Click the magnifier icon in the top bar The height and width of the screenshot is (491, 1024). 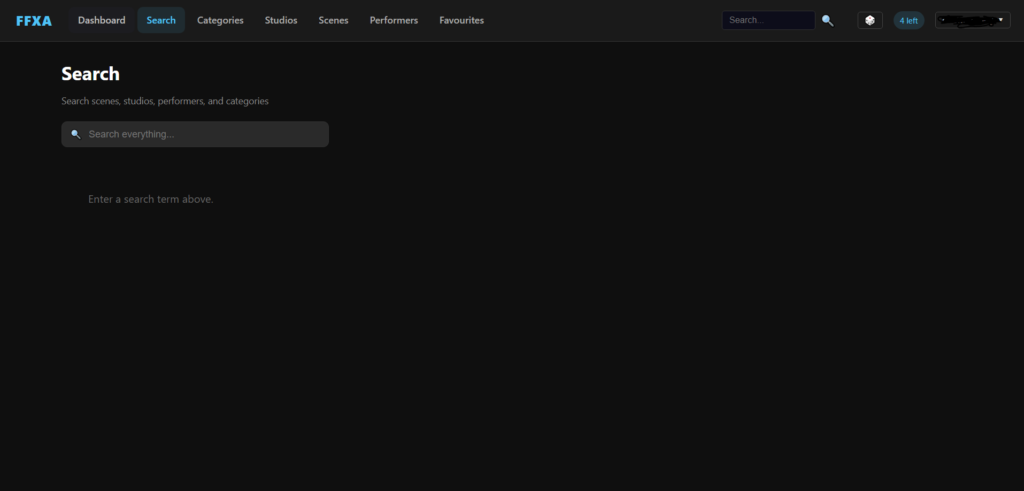(x=827, y=20)
